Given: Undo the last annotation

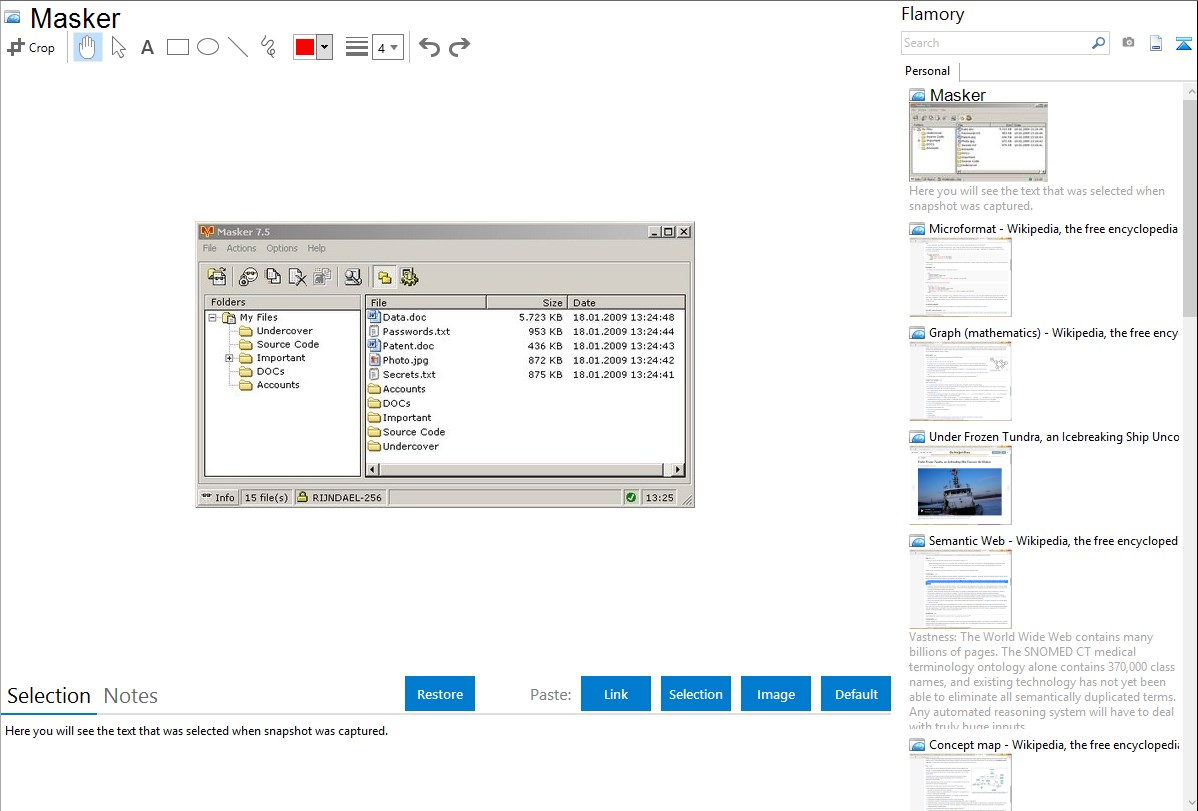Looking at the screenshot, I should (429, 47).
